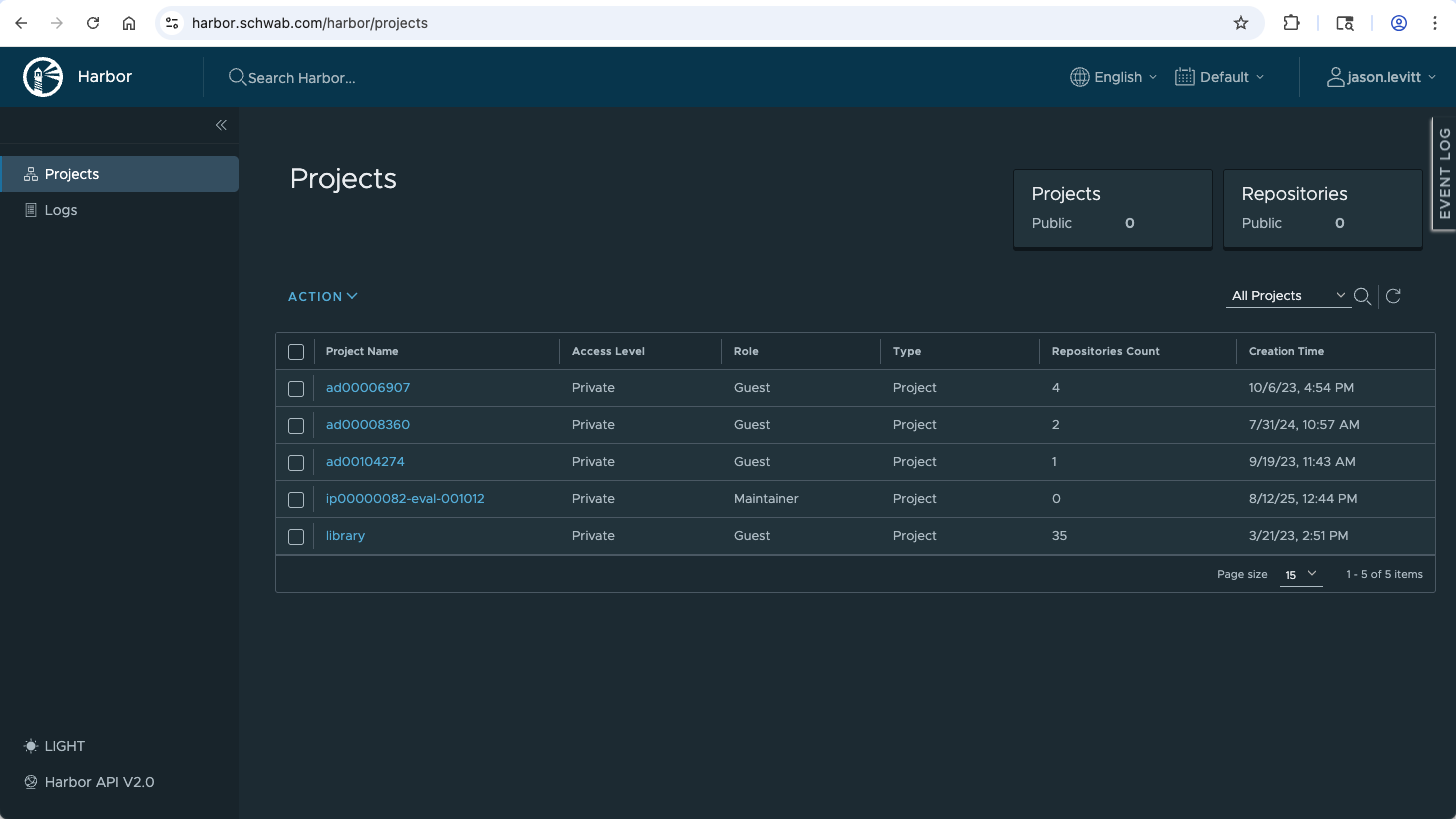Click the Harbor lighthouse logo
Screen dimensions: 1456x819
click(42, 76)
